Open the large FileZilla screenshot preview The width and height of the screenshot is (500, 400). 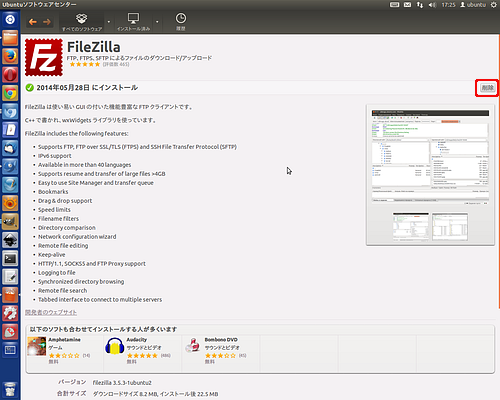click(430, 156)
